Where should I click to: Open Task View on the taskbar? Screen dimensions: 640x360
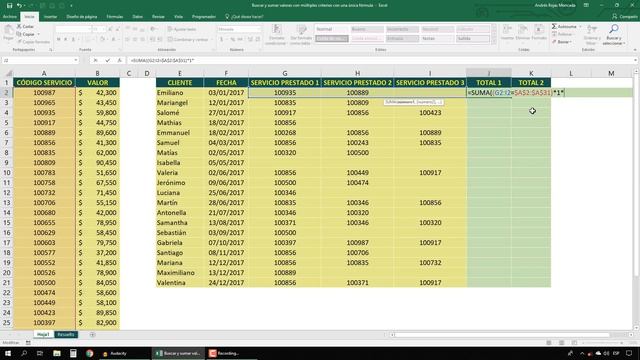pyautogui.click(x=40, y=353)
